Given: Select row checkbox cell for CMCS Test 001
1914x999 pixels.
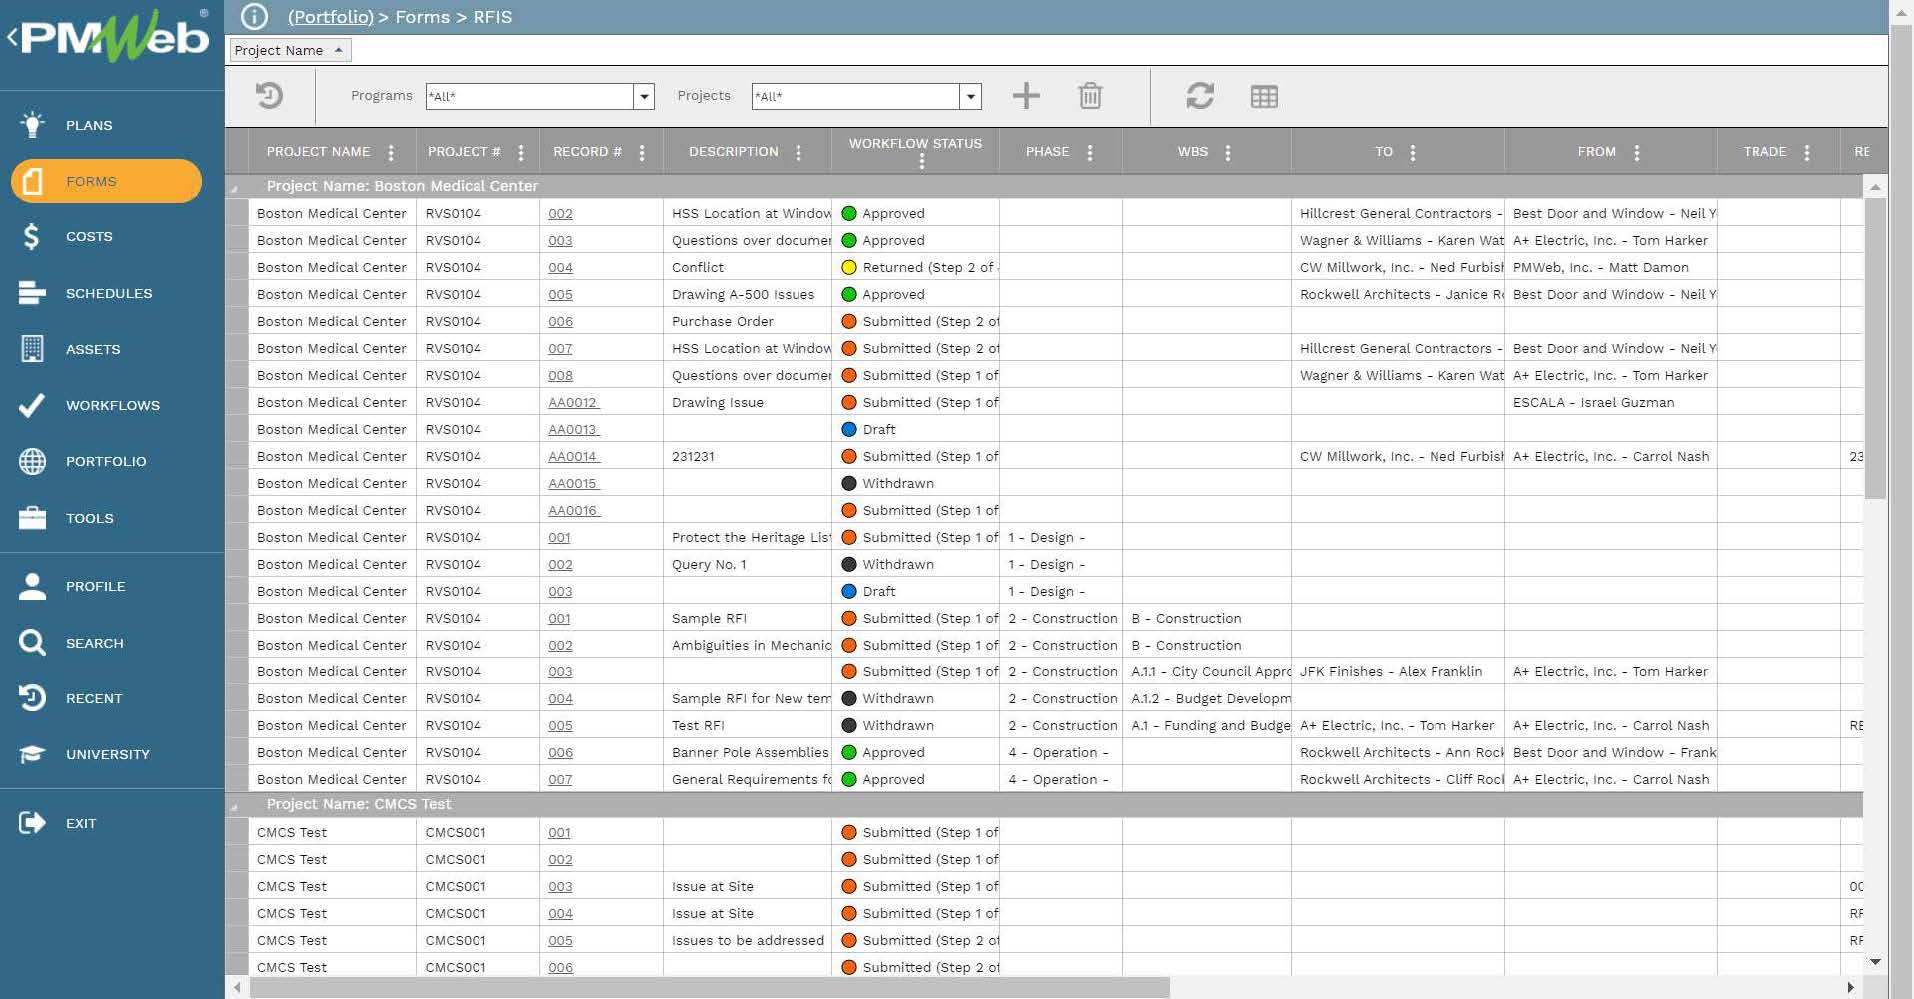Looking at the screenshot, I should 237,832.
